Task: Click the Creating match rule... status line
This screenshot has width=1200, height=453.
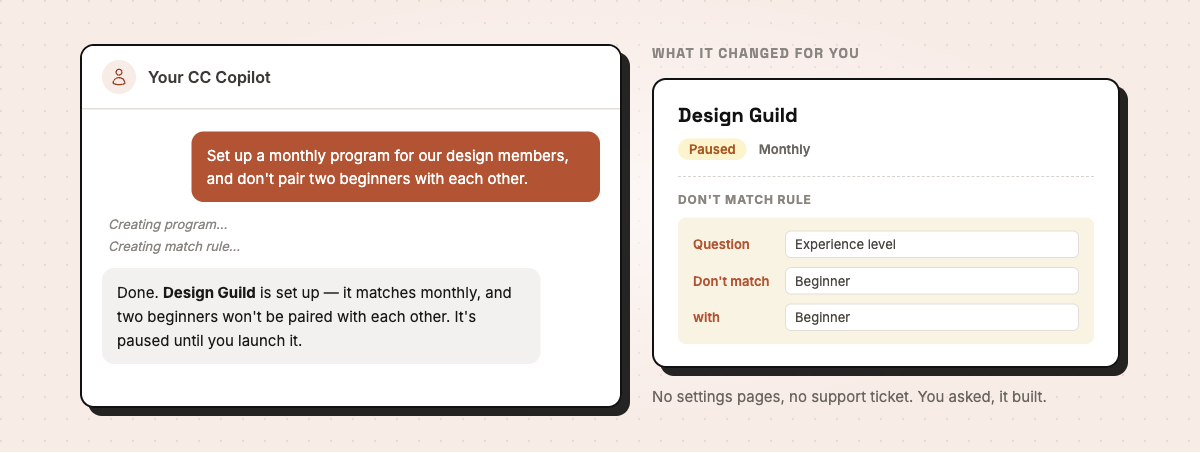Action: click(174, 246)
